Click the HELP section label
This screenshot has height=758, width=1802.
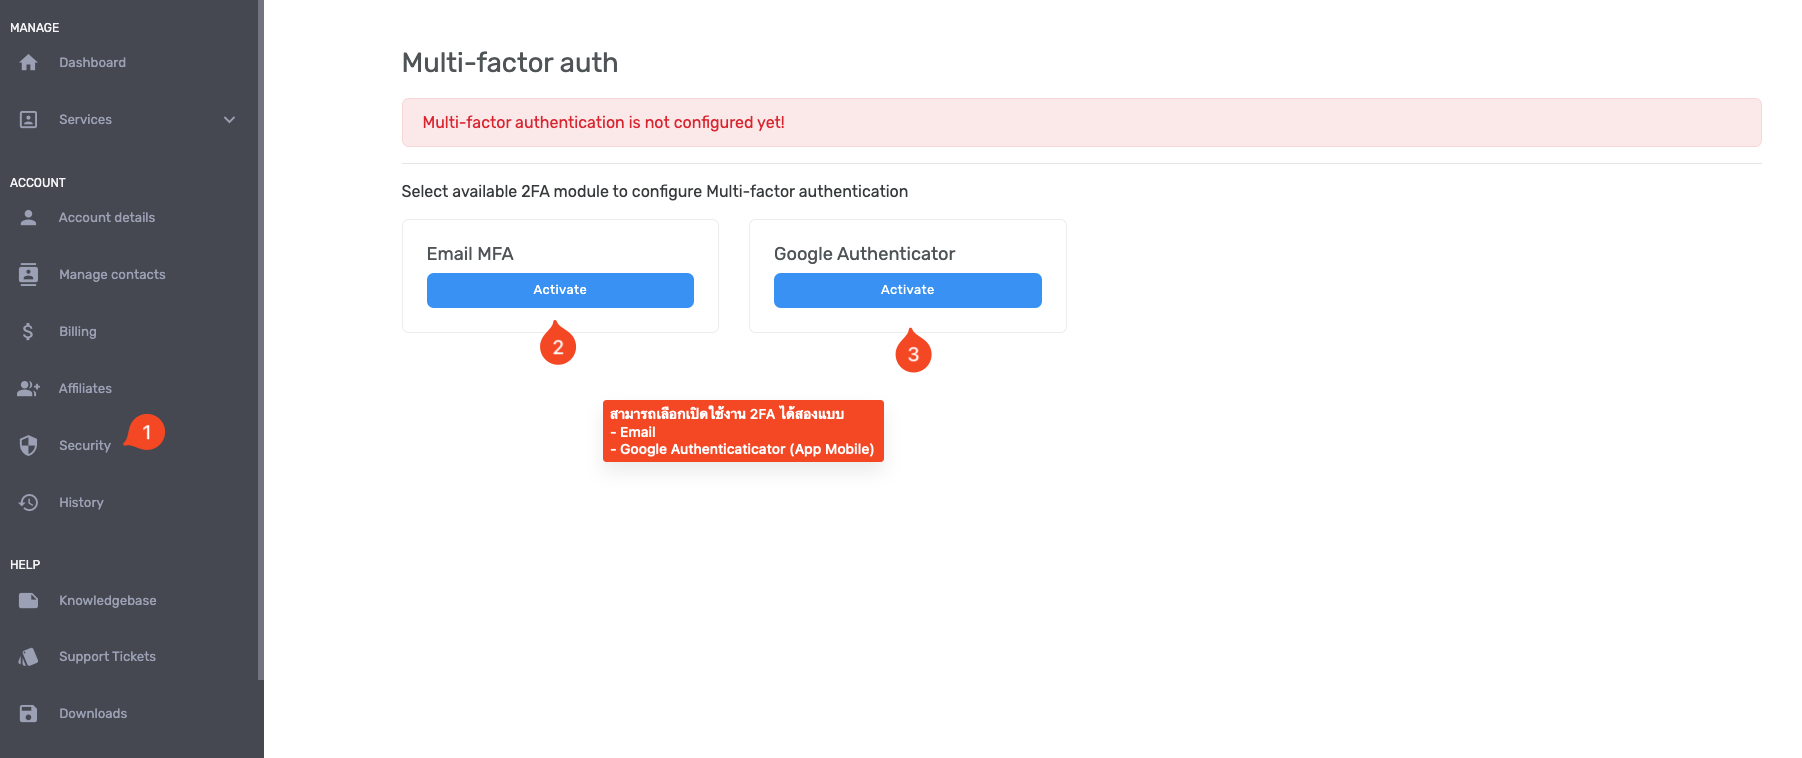25,565
